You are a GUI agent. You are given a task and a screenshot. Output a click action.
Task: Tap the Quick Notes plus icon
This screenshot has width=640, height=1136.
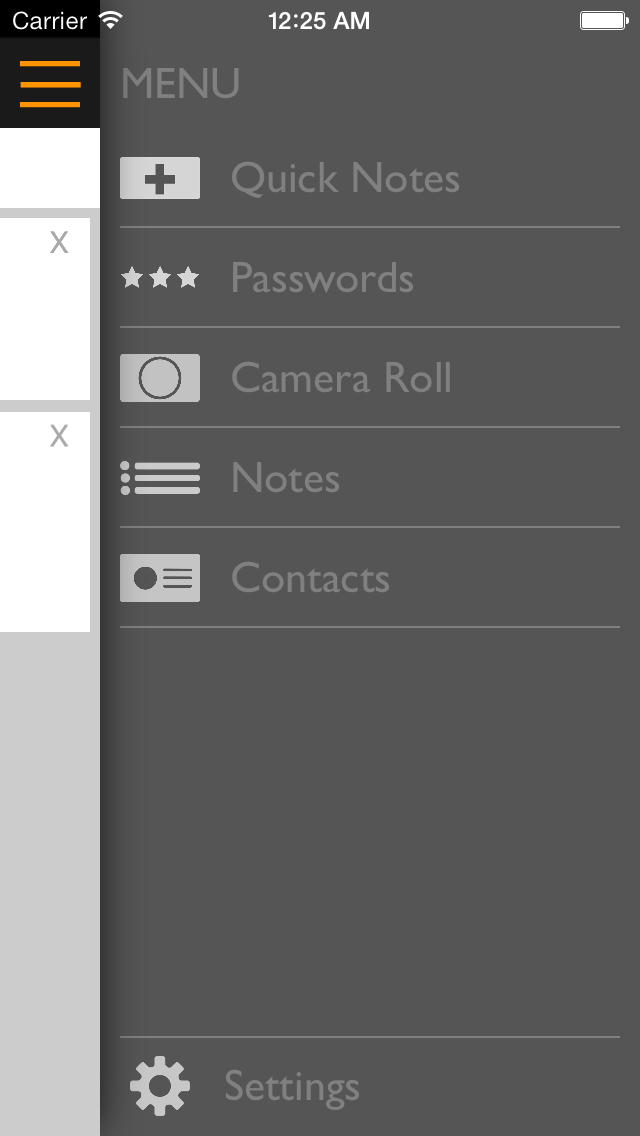(x=160, y=179)
